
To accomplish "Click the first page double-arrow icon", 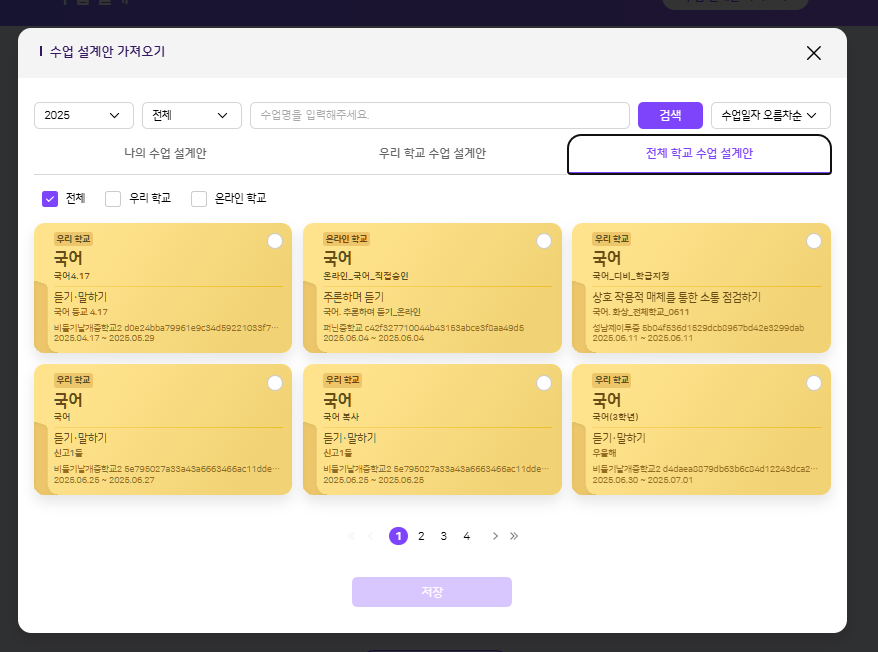I will (x=351, y=536).
